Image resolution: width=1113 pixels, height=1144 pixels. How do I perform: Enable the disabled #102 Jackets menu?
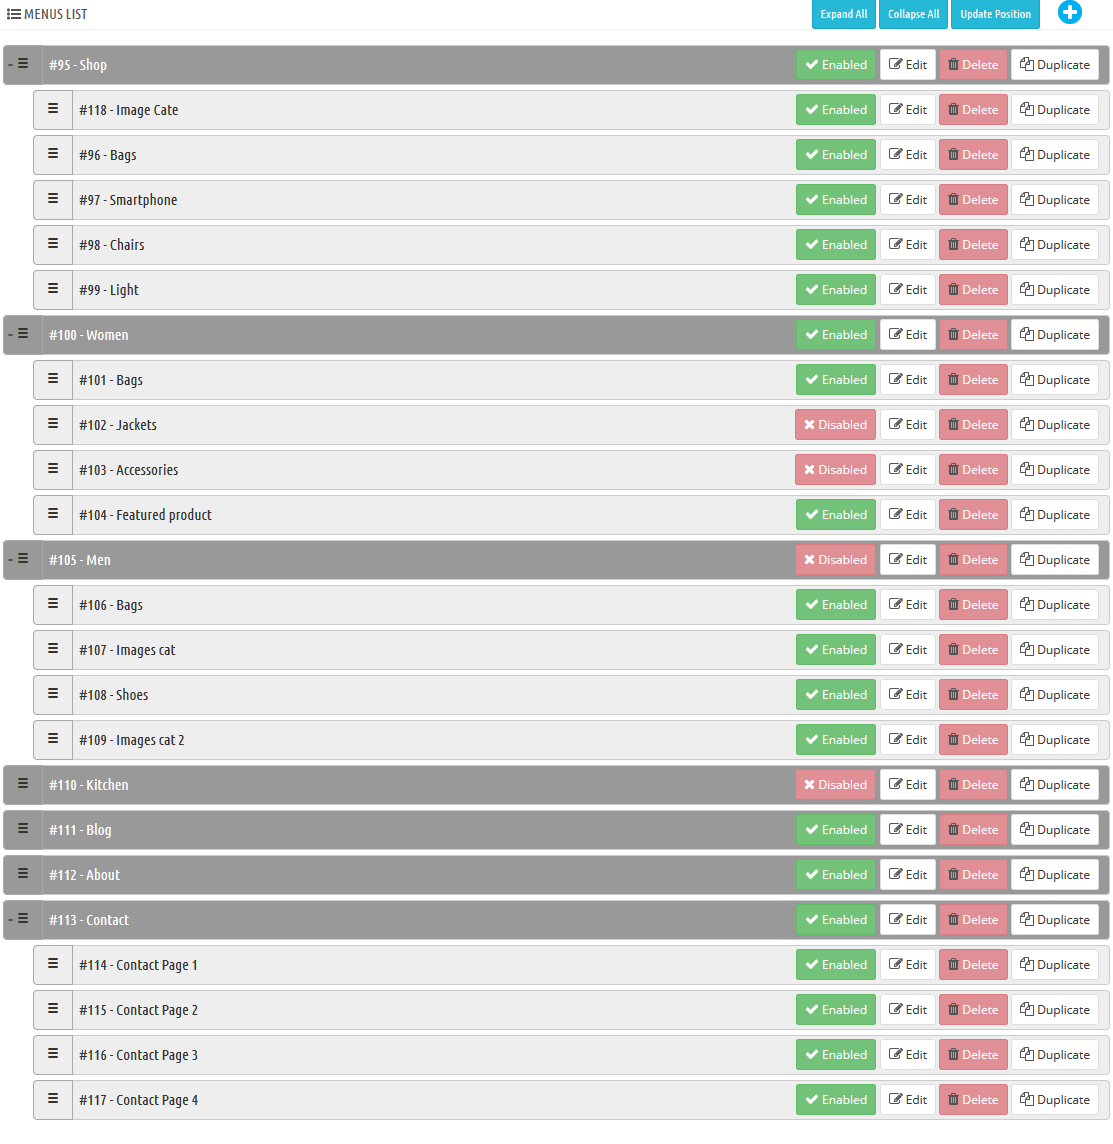click(835, 425)
